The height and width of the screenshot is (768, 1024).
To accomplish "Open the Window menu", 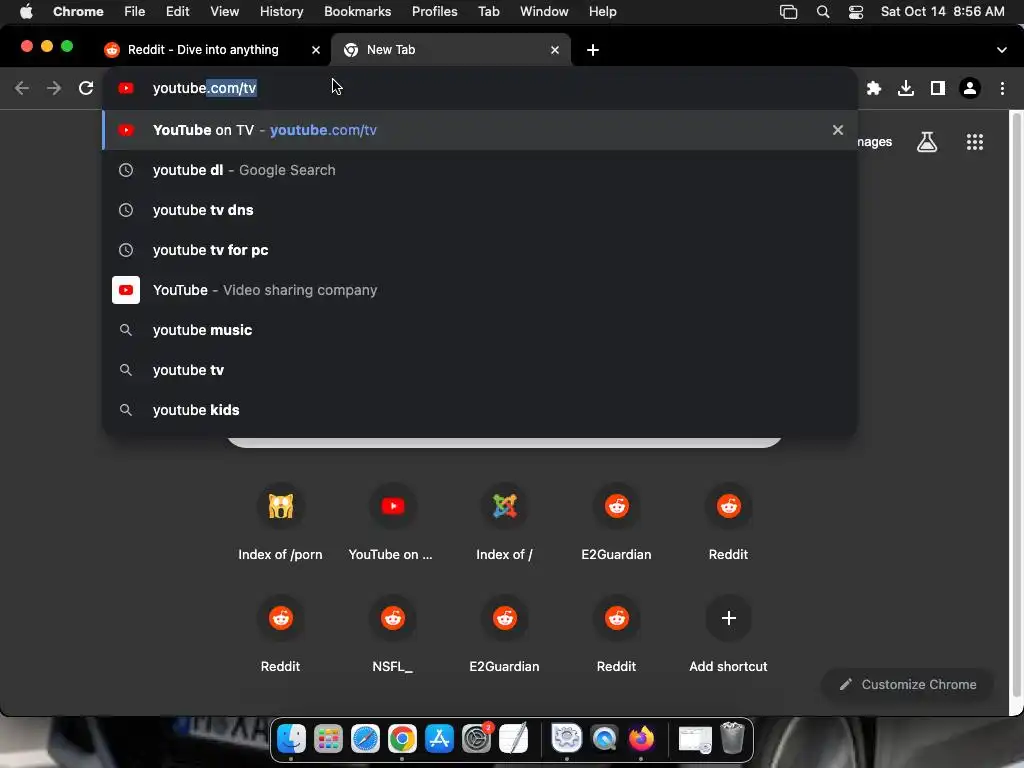I will [544, 11].
